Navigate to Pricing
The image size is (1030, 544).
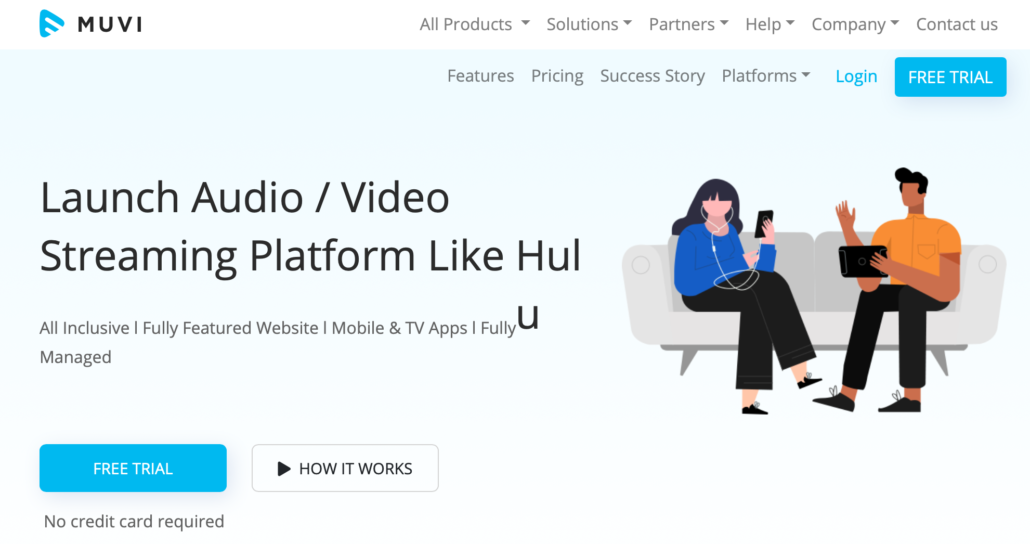coord(557,76)
